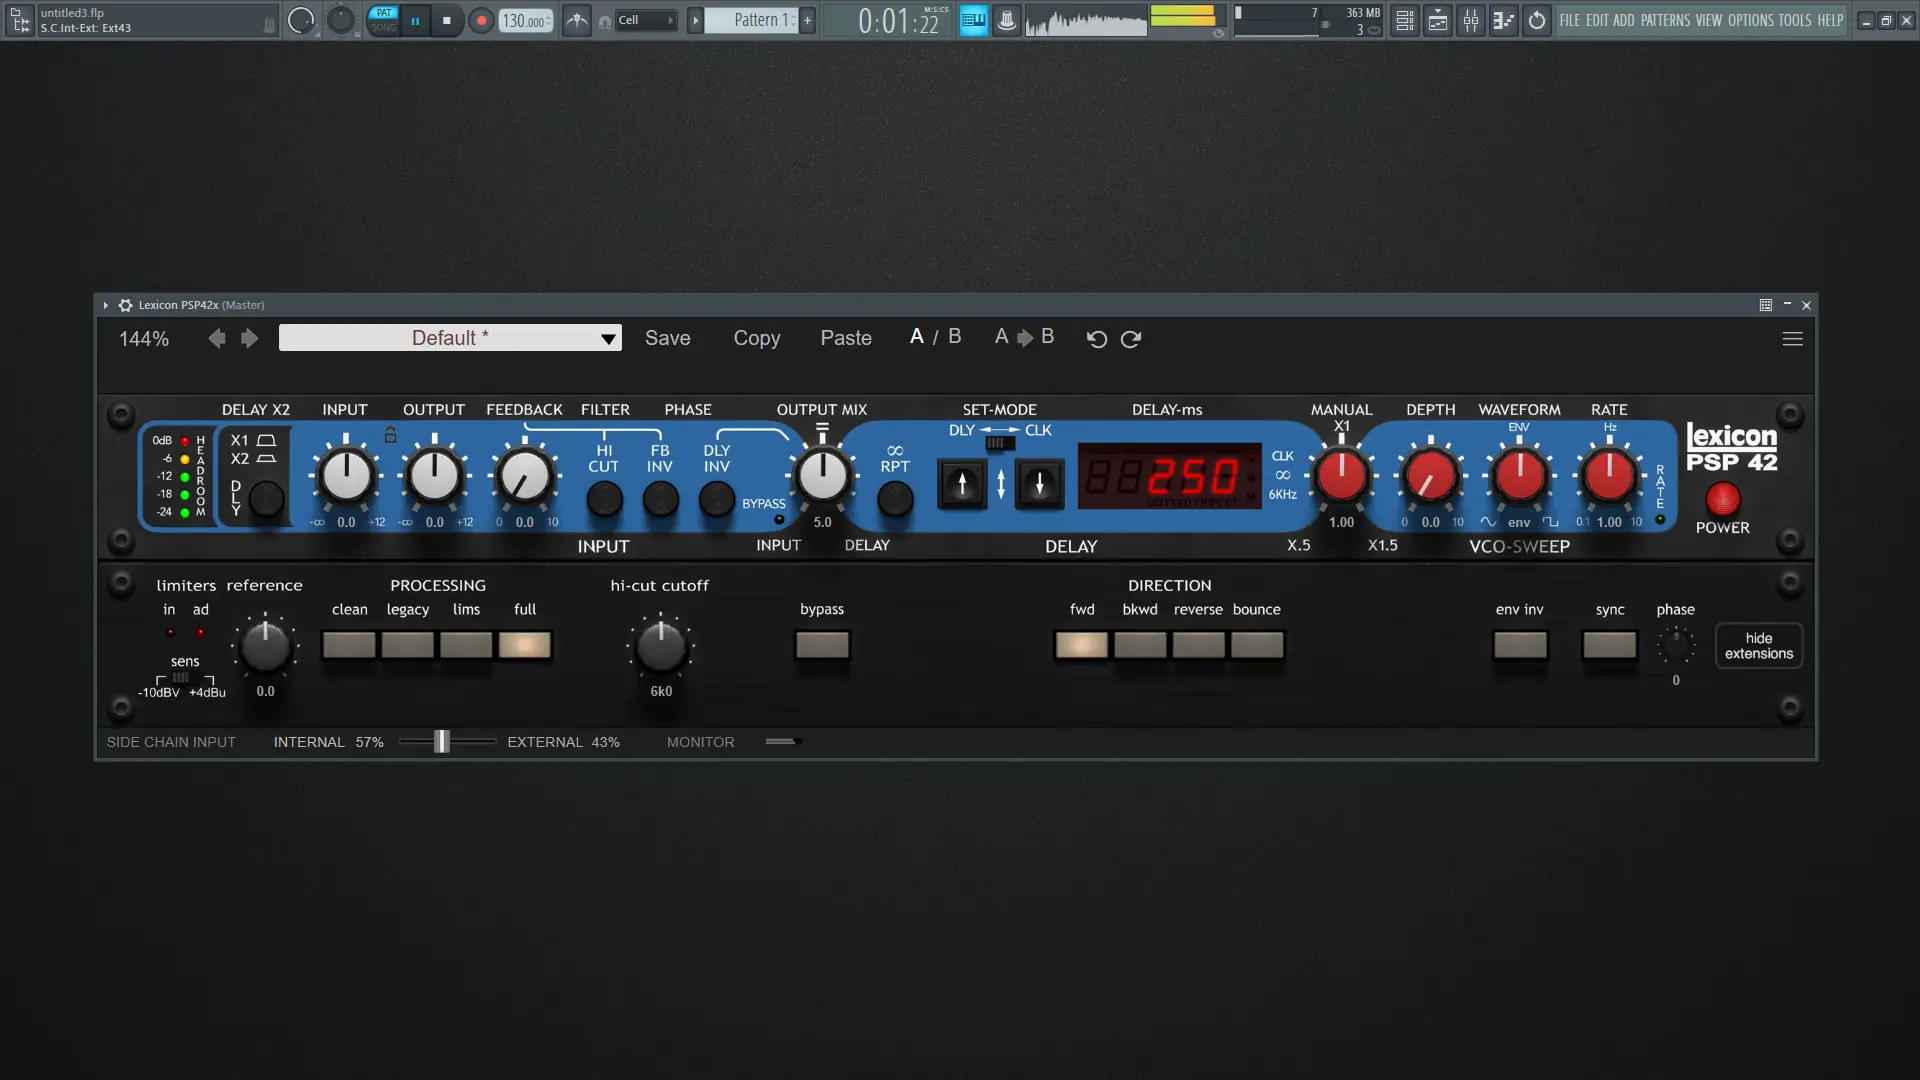
Task: Open the TOOLS menu
Action: pyautogui.click(x=1797, y=20)
